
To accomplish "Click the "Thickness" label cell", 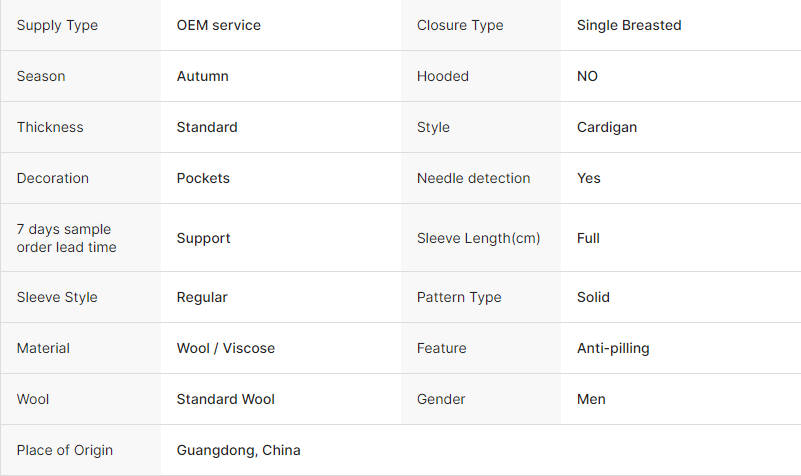I will pos(50,127).
